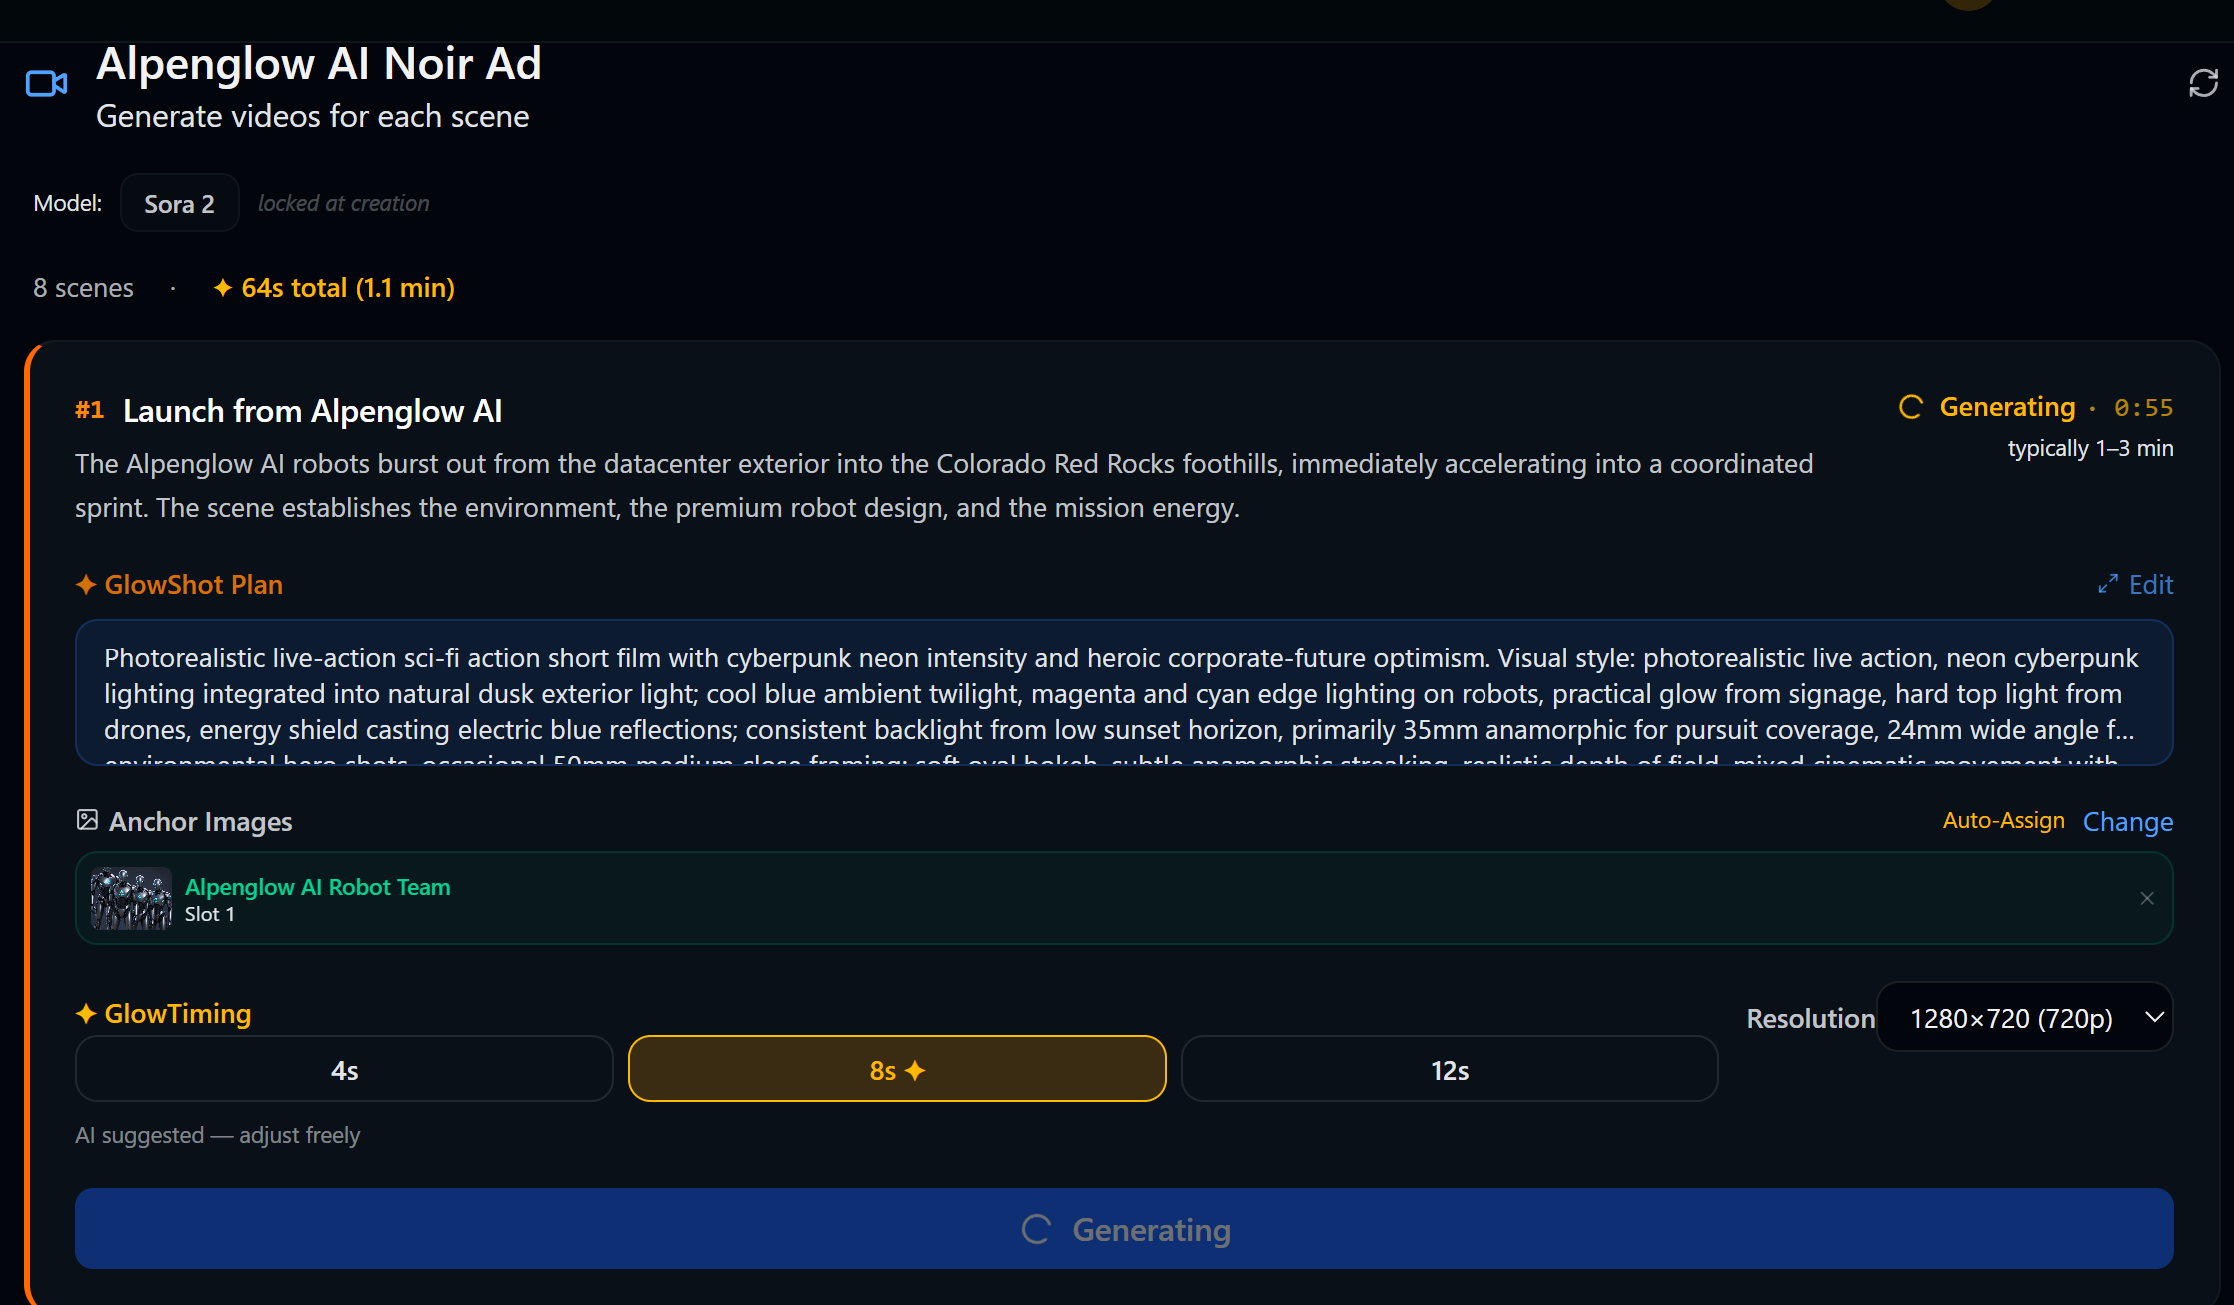Click the GlowShot Plan sparkle icon
This screenshot has width=2234, height=1305.
tap(86, 585)
